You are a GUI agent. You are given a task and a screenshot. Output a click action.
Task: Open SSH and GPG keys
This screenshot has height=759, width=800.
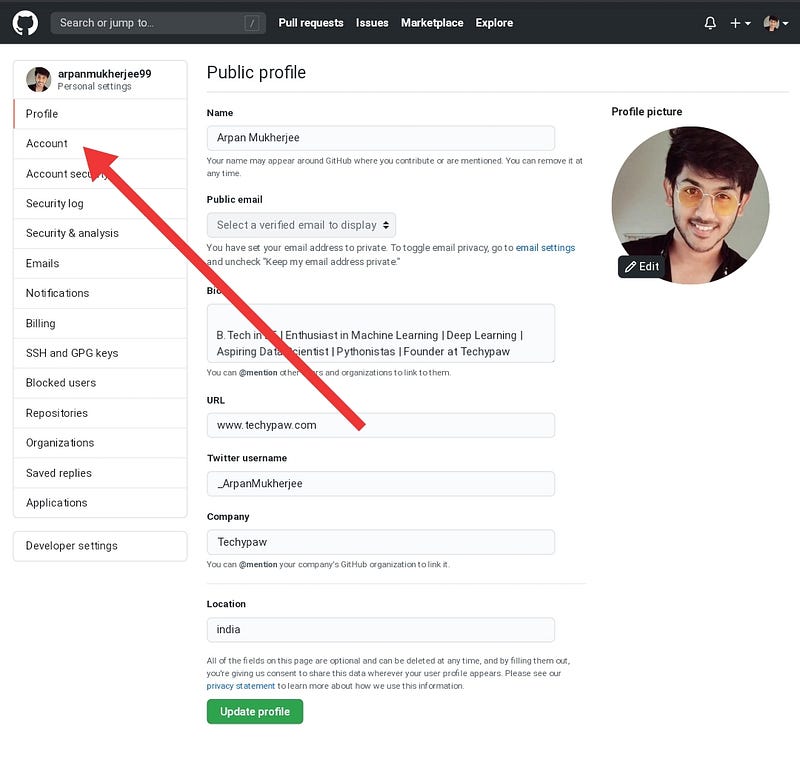coord(100,353)
